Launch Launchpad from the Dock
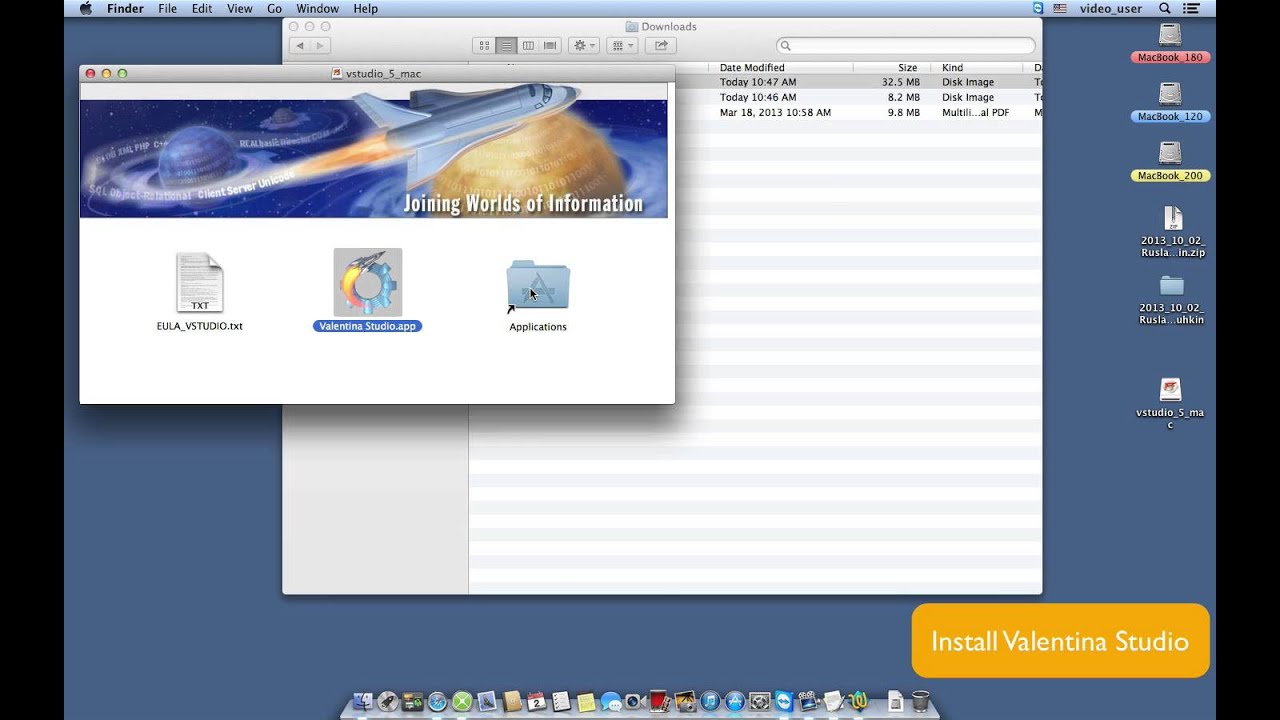This screenshot has width=1280, height=720. tap(388, 702)
